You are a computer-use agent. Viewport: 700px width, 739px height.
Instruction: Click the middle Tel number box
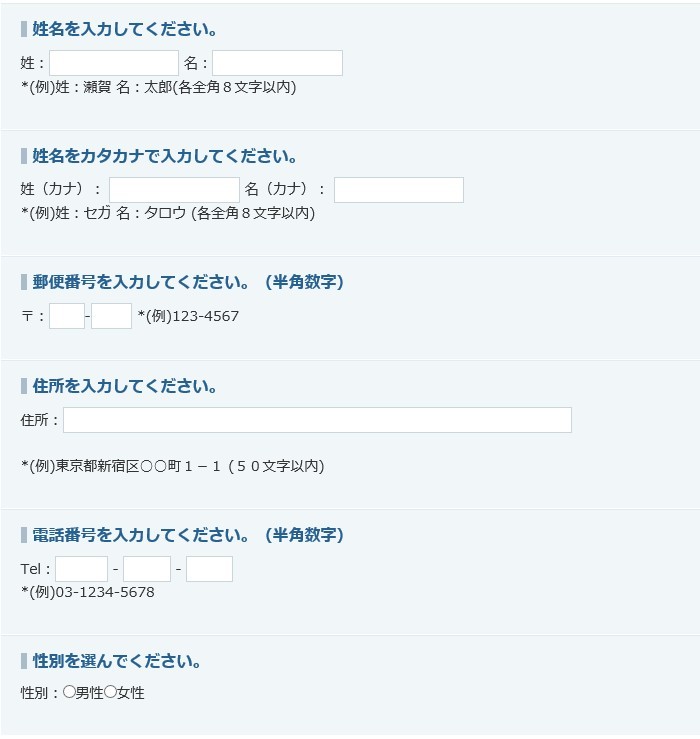pos(147,569)
